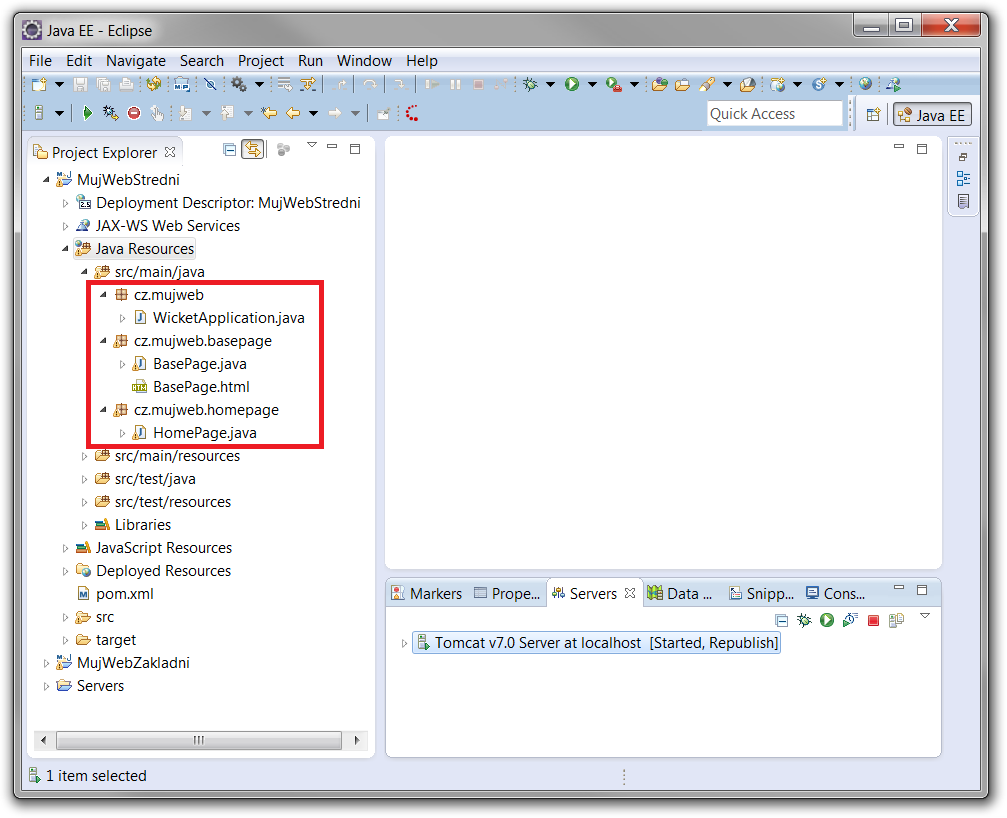The height and width of the screenshot is (818, 1007).
Task: Select pom.xml in Project Explorer
Action: pos(124,594)
